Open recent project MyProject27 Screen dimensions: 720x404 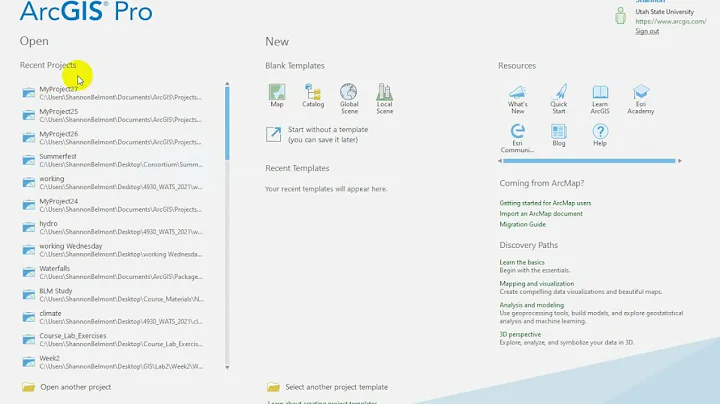tap(112, 93)
